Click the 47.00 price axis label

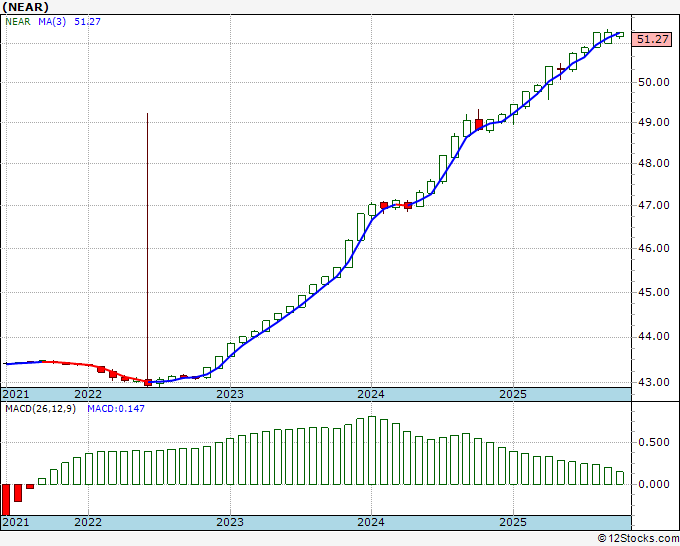(654, 206)
